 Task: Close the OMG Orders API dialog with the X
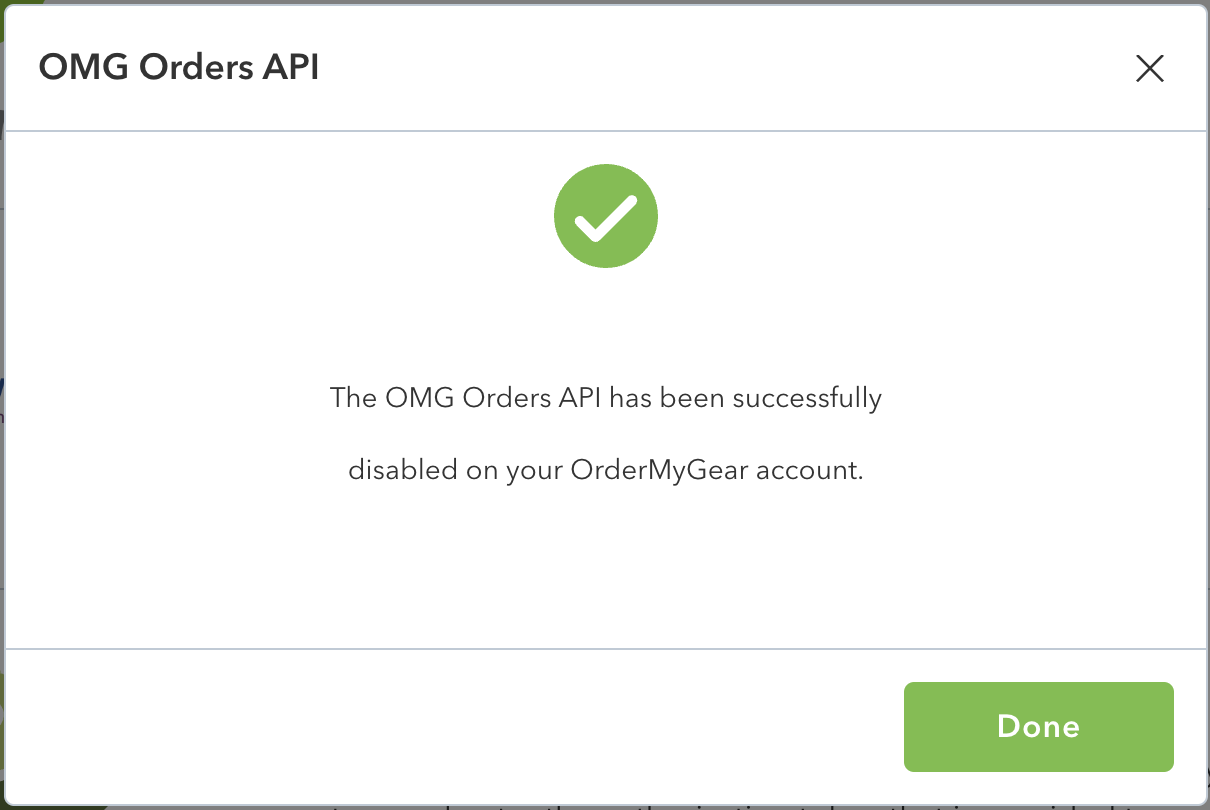click(x=1150, y=68)
